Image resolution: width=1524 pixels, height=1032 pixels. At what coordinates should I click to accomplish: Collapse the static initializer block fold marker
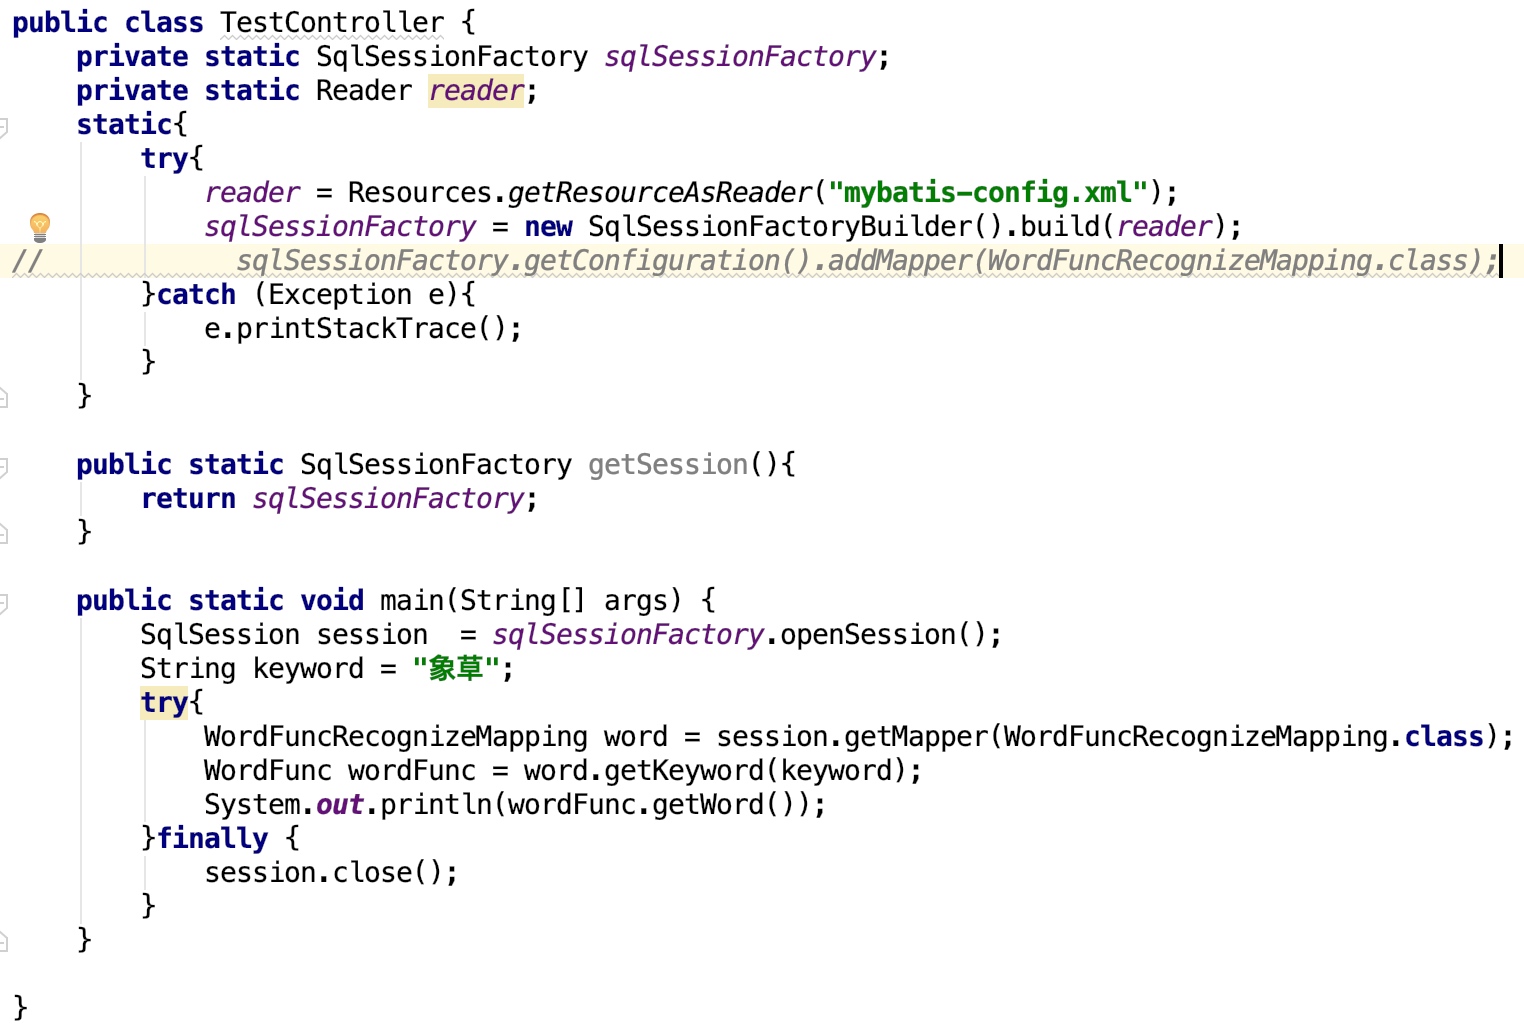click(x=4, y=126)
